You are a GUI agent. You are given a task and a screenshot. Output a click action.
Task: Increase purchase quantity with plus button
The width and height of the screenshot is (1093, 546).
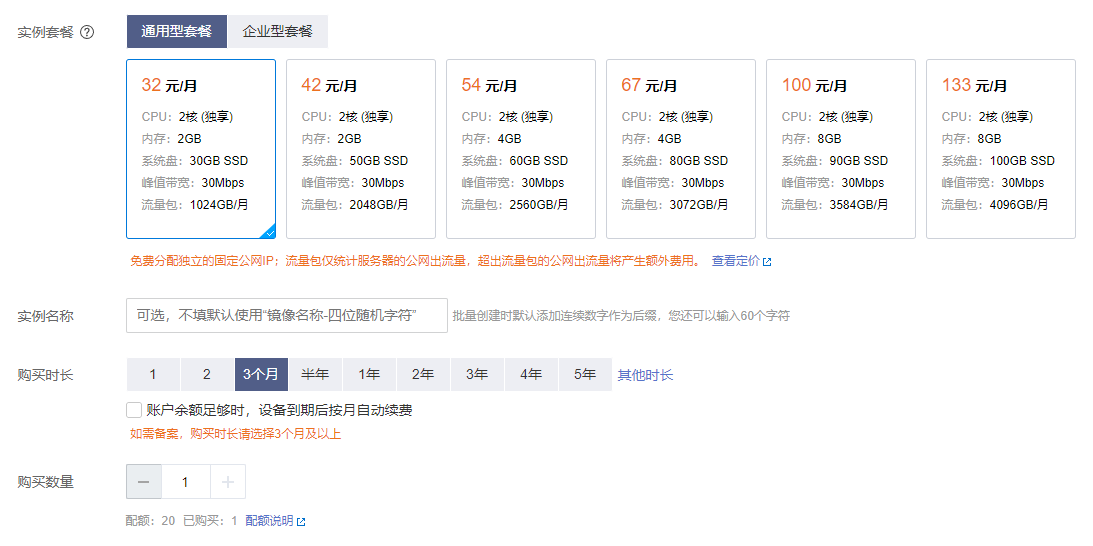[x=228, y=482]
